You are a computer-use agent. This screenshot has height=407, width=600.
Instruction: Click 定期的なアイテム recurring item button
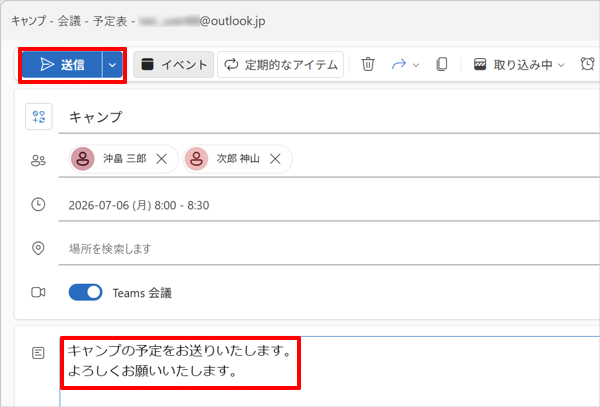[x=280, y=65]
